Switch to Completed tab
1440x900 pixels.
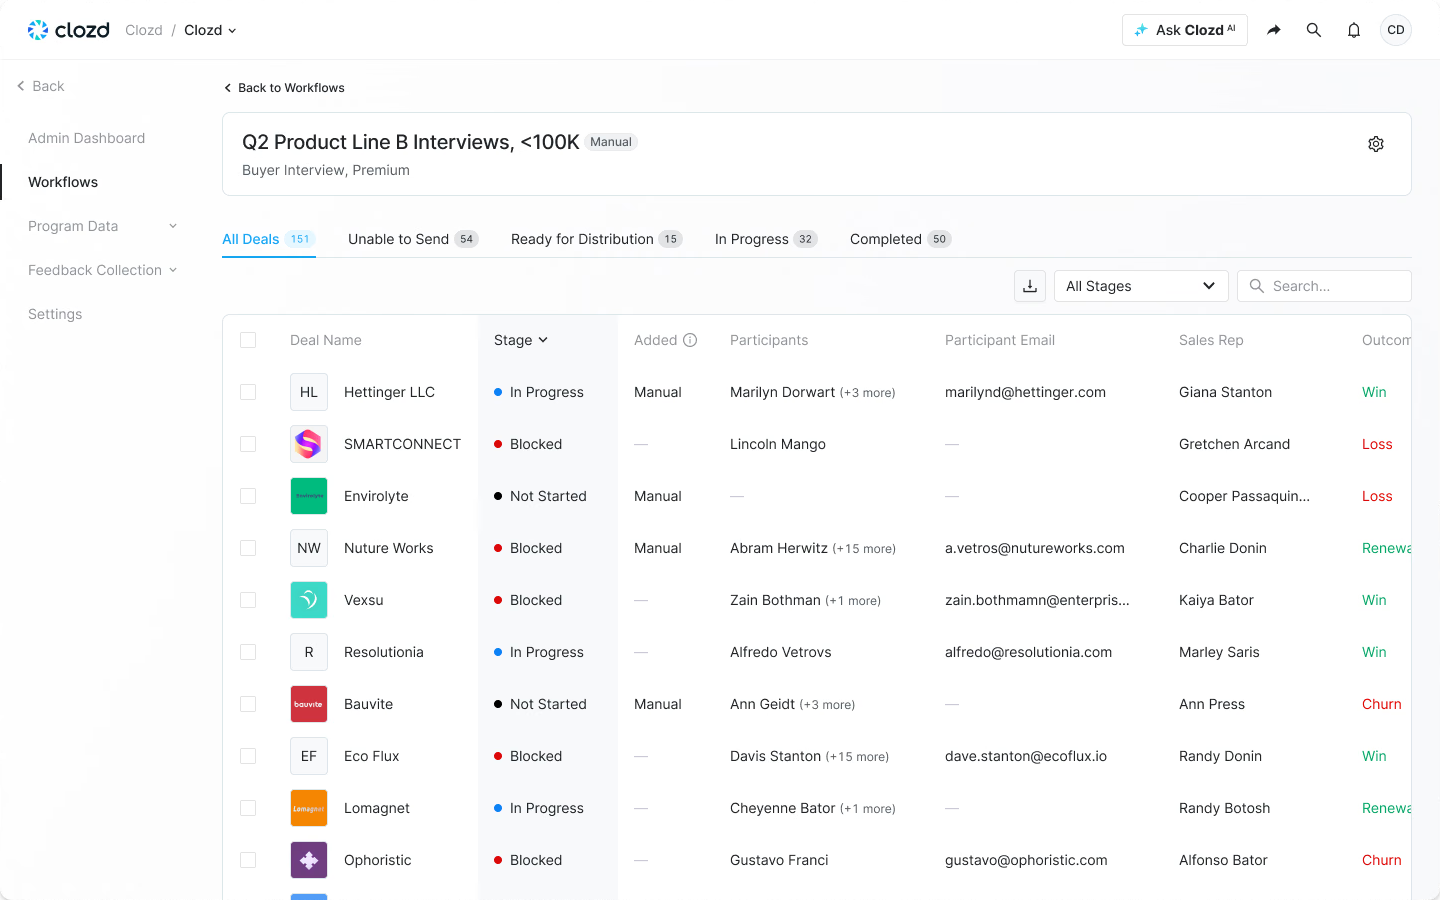(x=900, y=239)
